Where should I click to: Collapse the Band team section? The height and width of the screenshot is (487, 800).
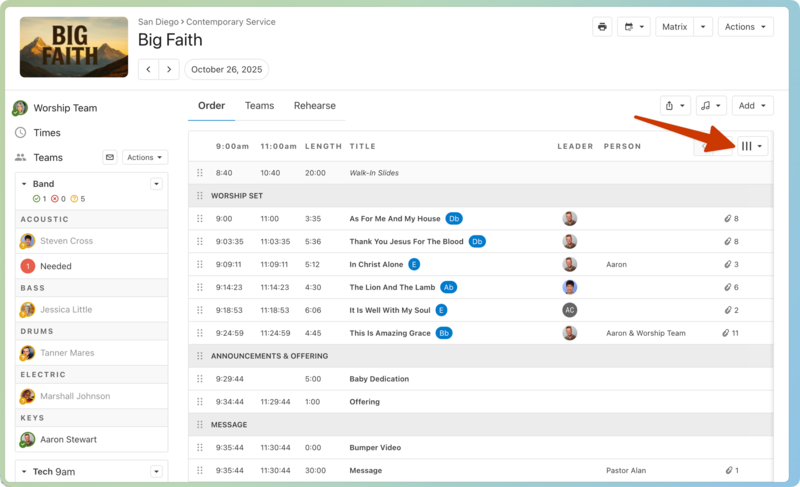pyautogui.click(x=24, y=184)
